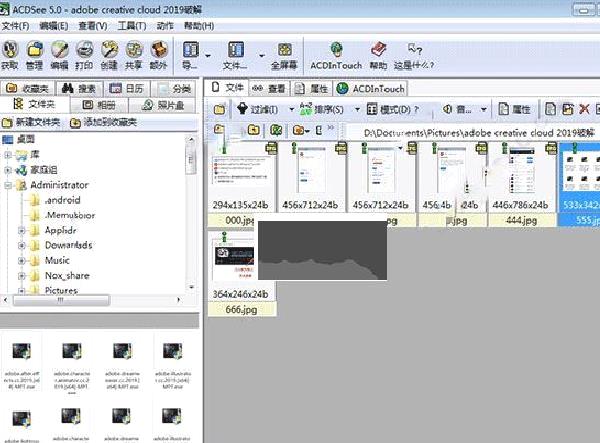Select the .android folder in tree
Image resolution: width=600 pixels, height=443 pixels.
tap(63, 200)
